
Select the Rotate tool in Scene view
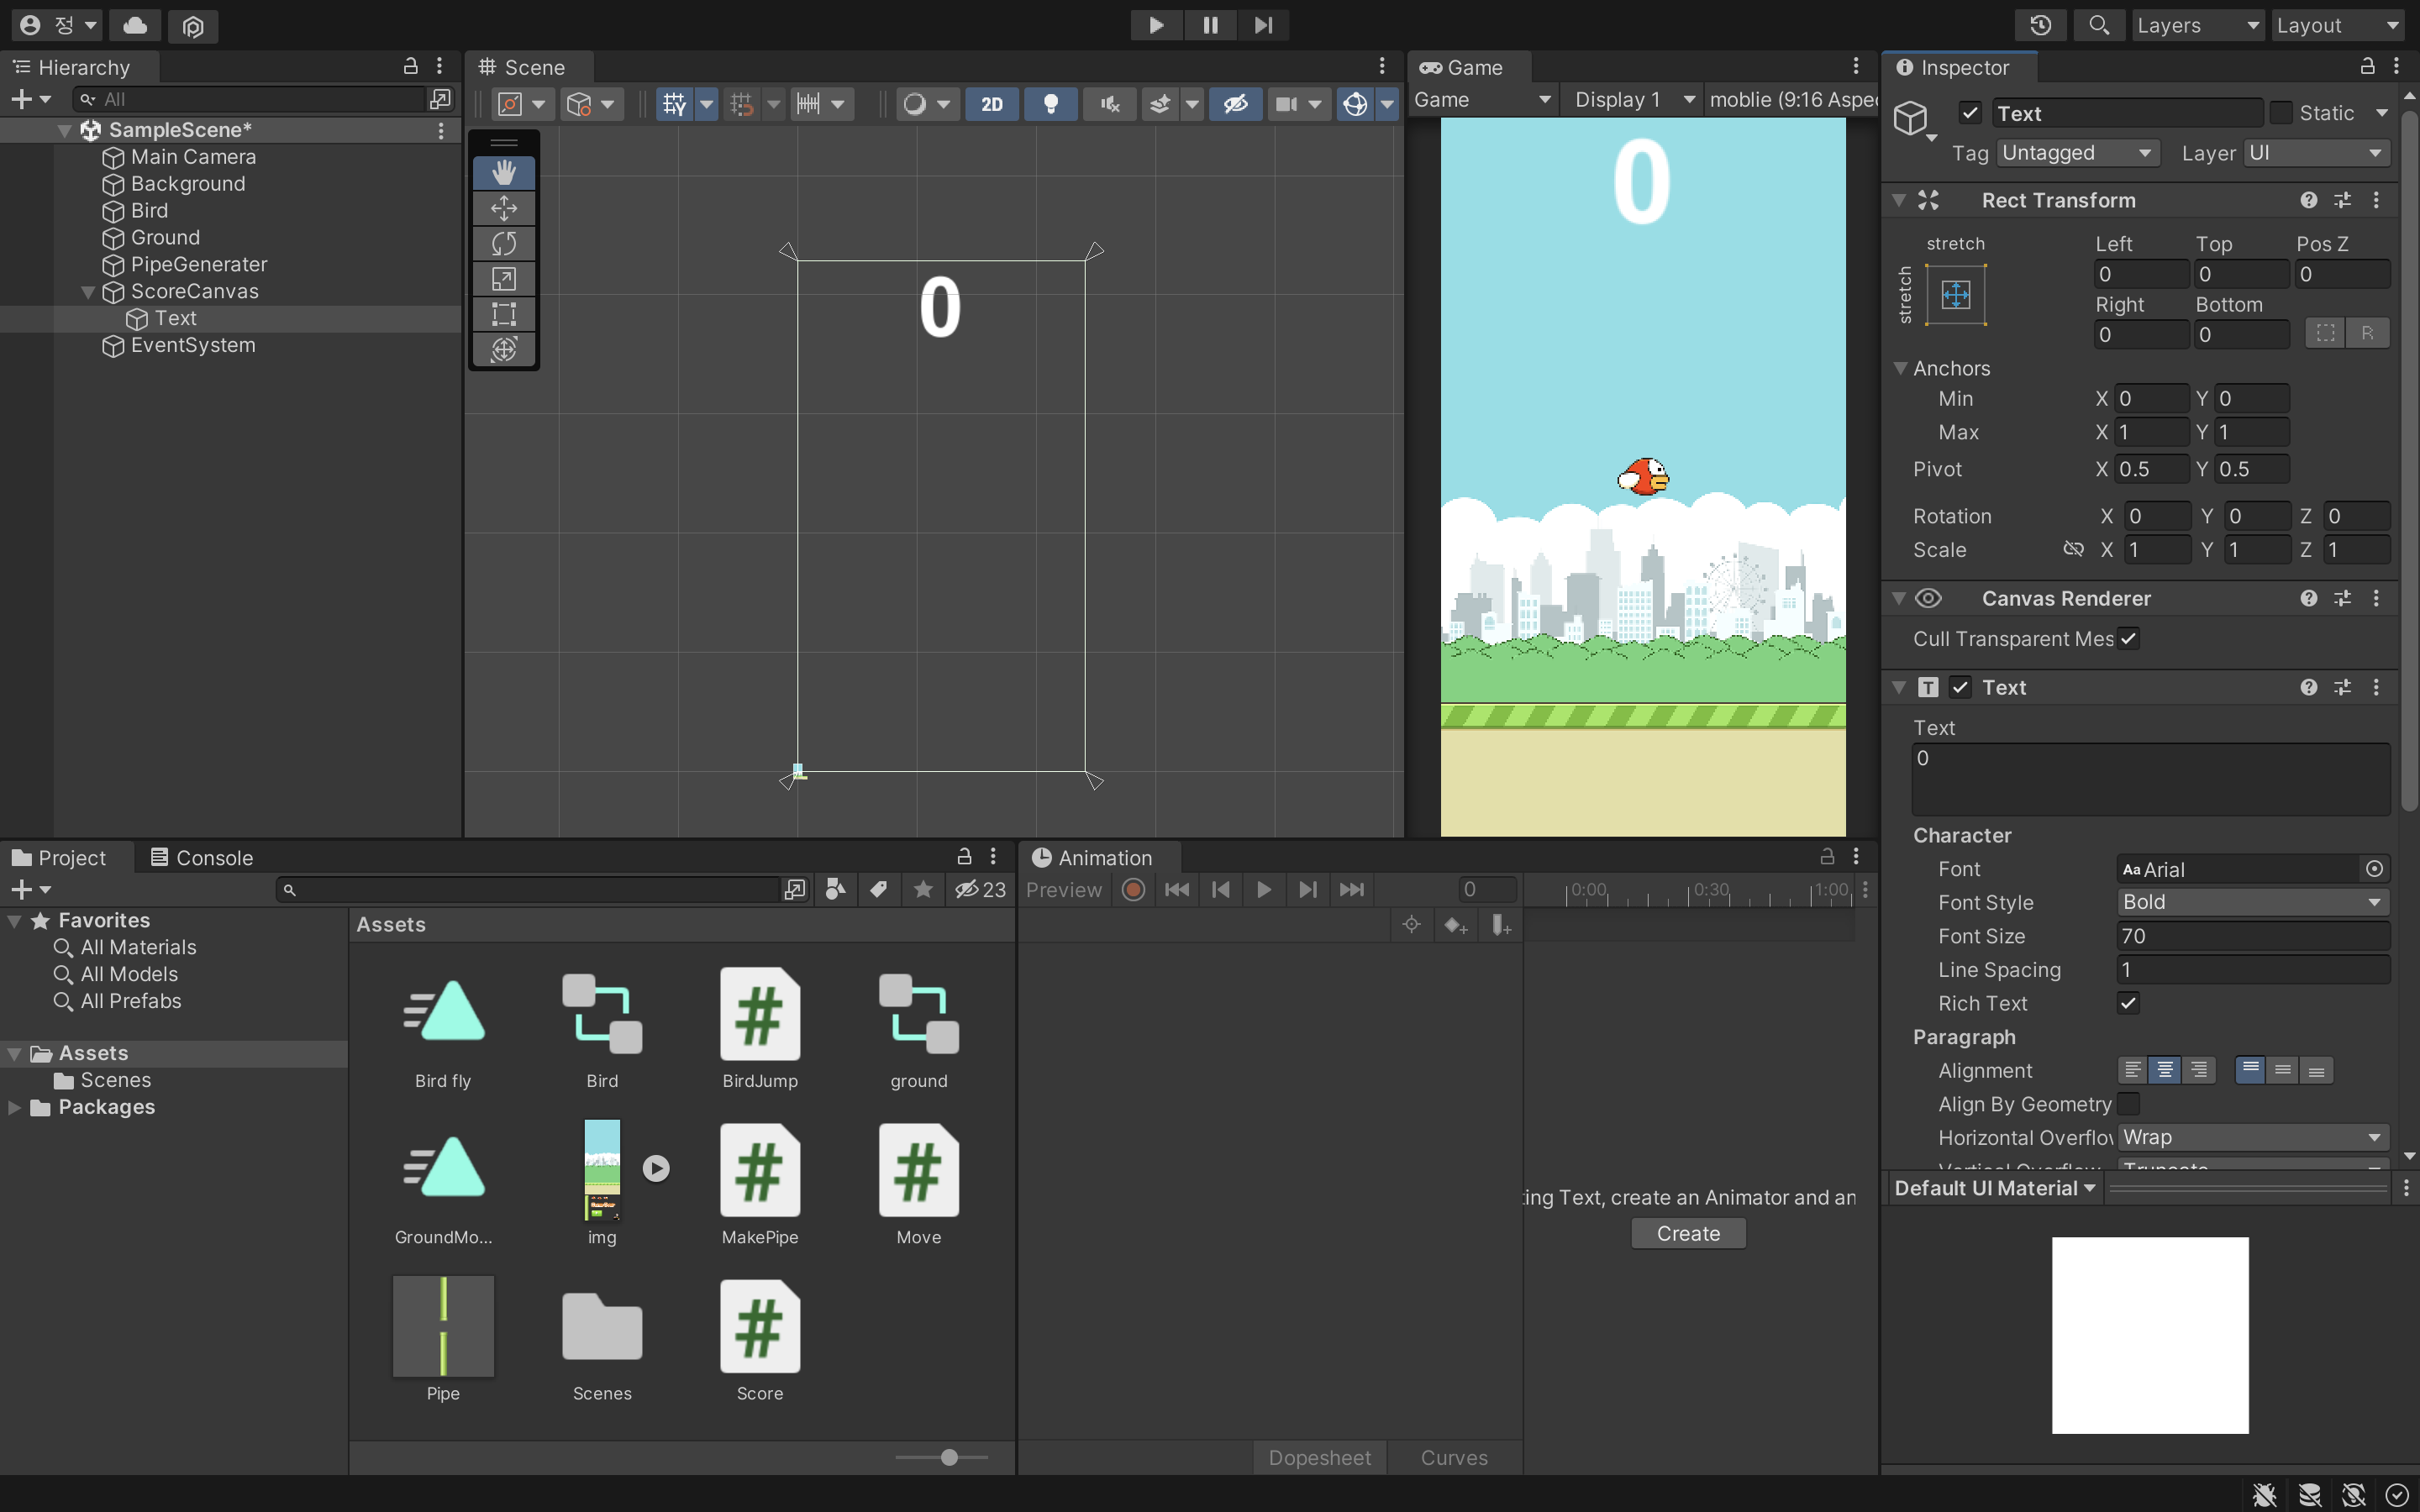(x=504, y=243)
